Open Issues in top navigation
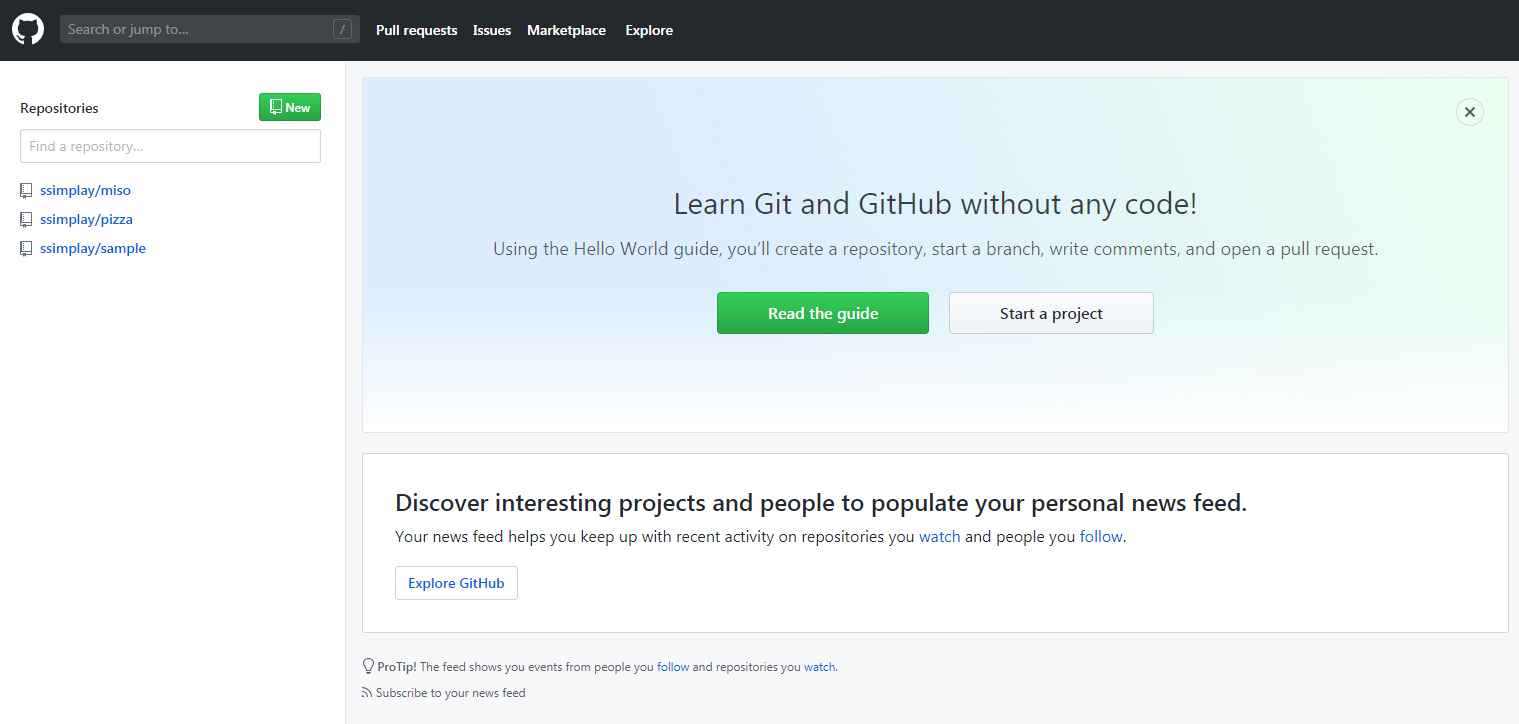1519x724 pixels. click(x=492, y=30)
